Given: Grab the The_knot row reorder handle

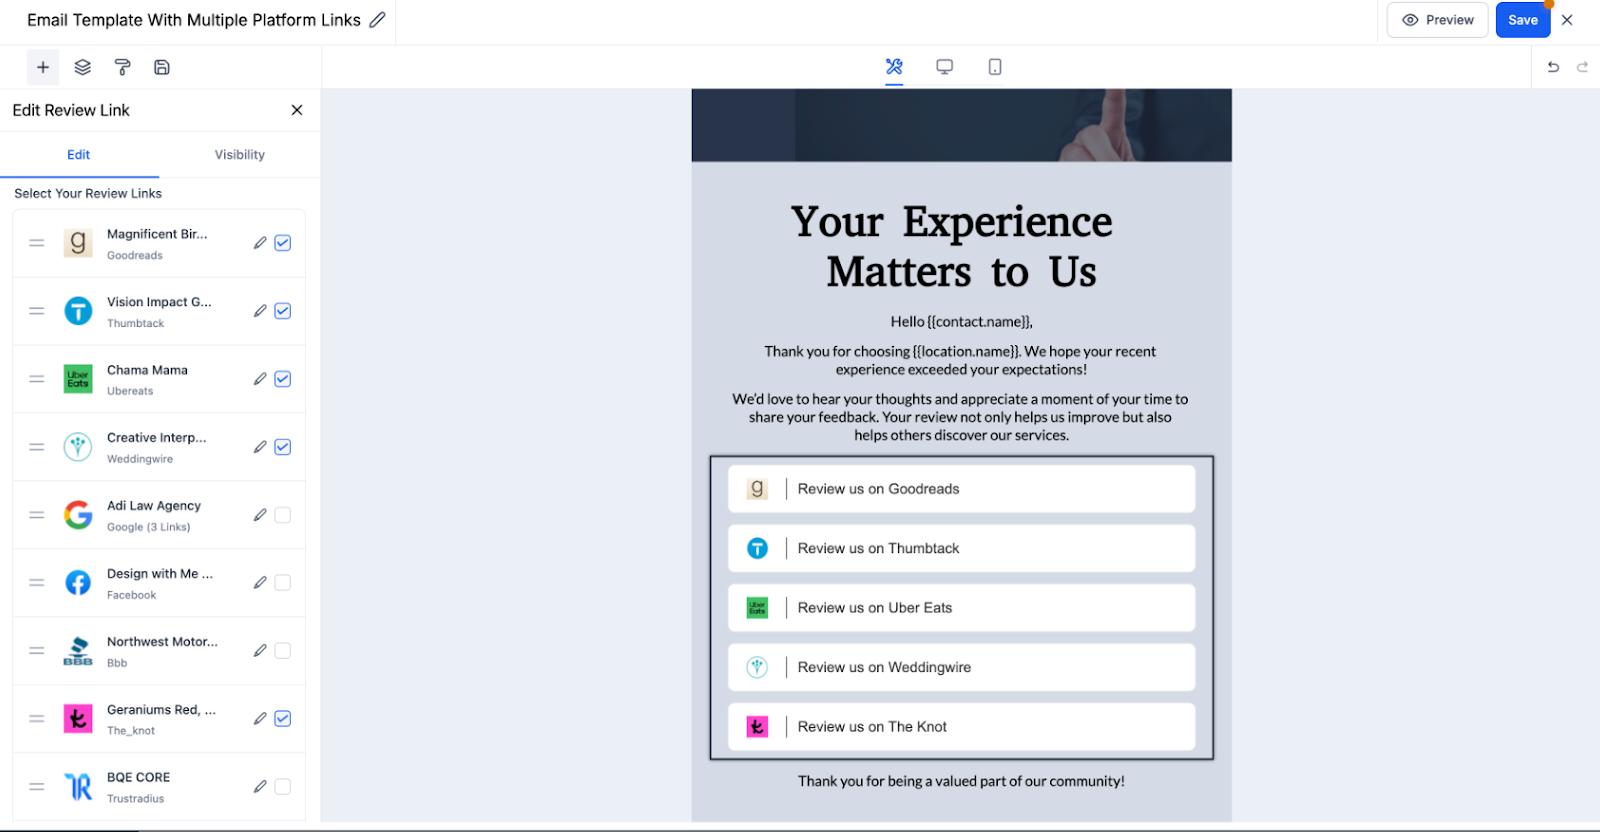Looking at the screenshot, I should coord(37,719).
